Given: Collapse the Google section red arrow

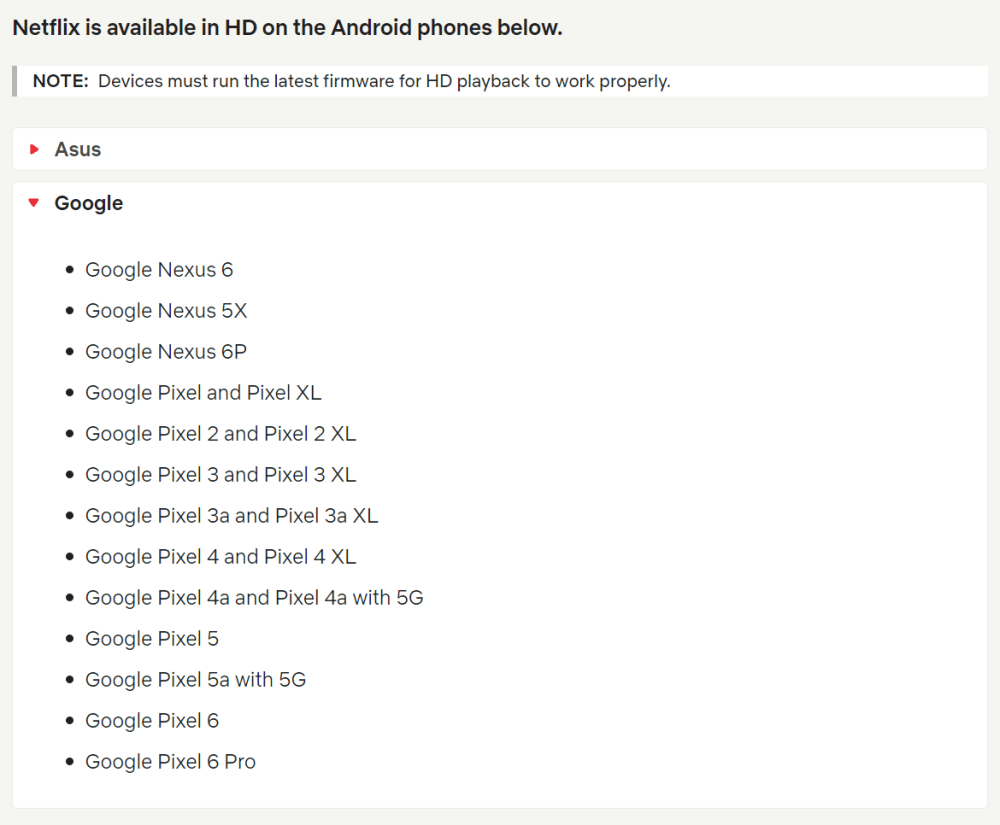Looking at the screenshot, I should [35, 203].
